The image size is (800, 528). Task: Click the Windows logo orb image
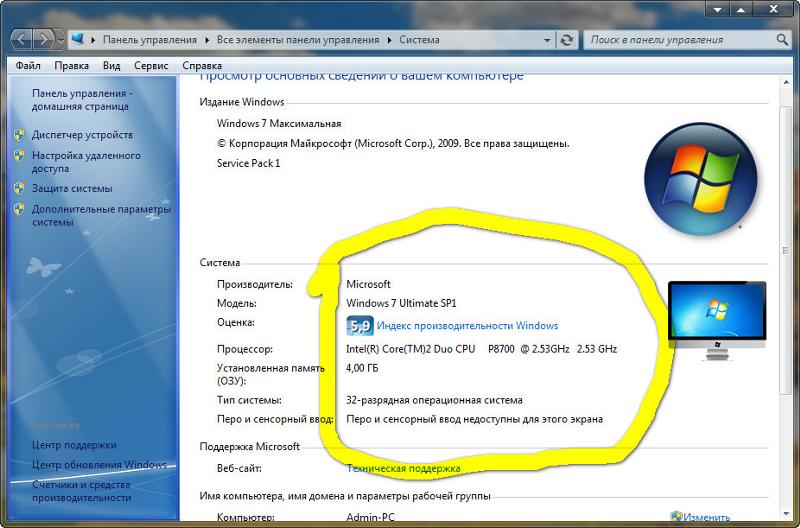(x=701, y=179)
